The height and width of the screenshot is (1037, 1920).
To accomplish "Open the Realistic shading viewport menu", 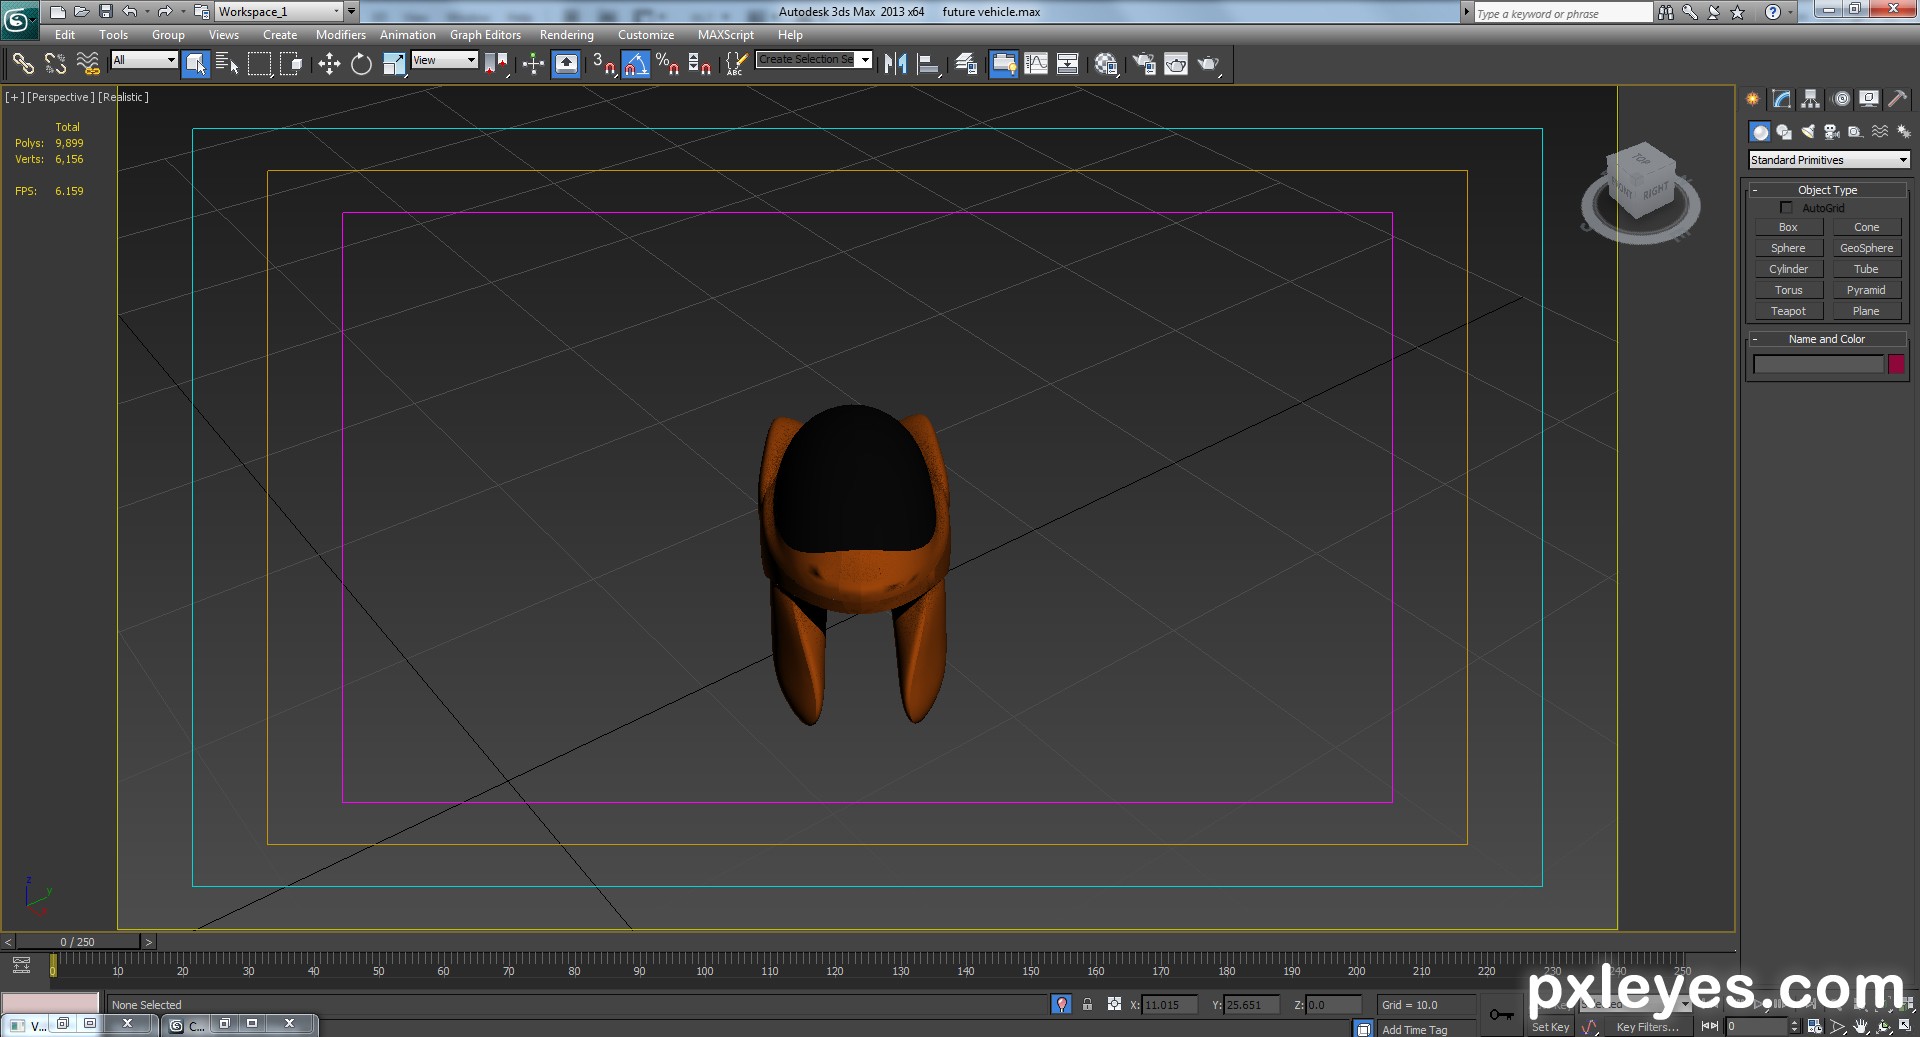I will click(x=123, y=97).
